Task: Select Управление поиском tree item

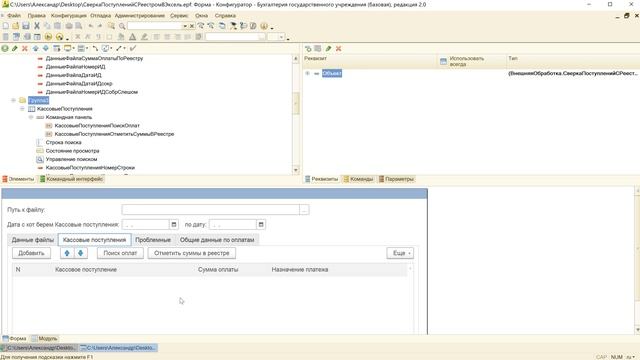Action: 71,159
